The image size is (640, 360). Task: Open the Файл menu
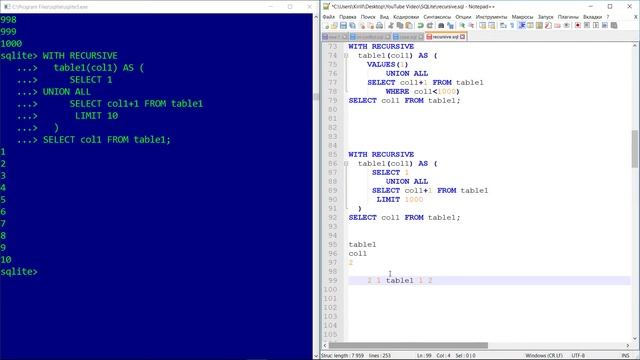[x=329, y=17]
